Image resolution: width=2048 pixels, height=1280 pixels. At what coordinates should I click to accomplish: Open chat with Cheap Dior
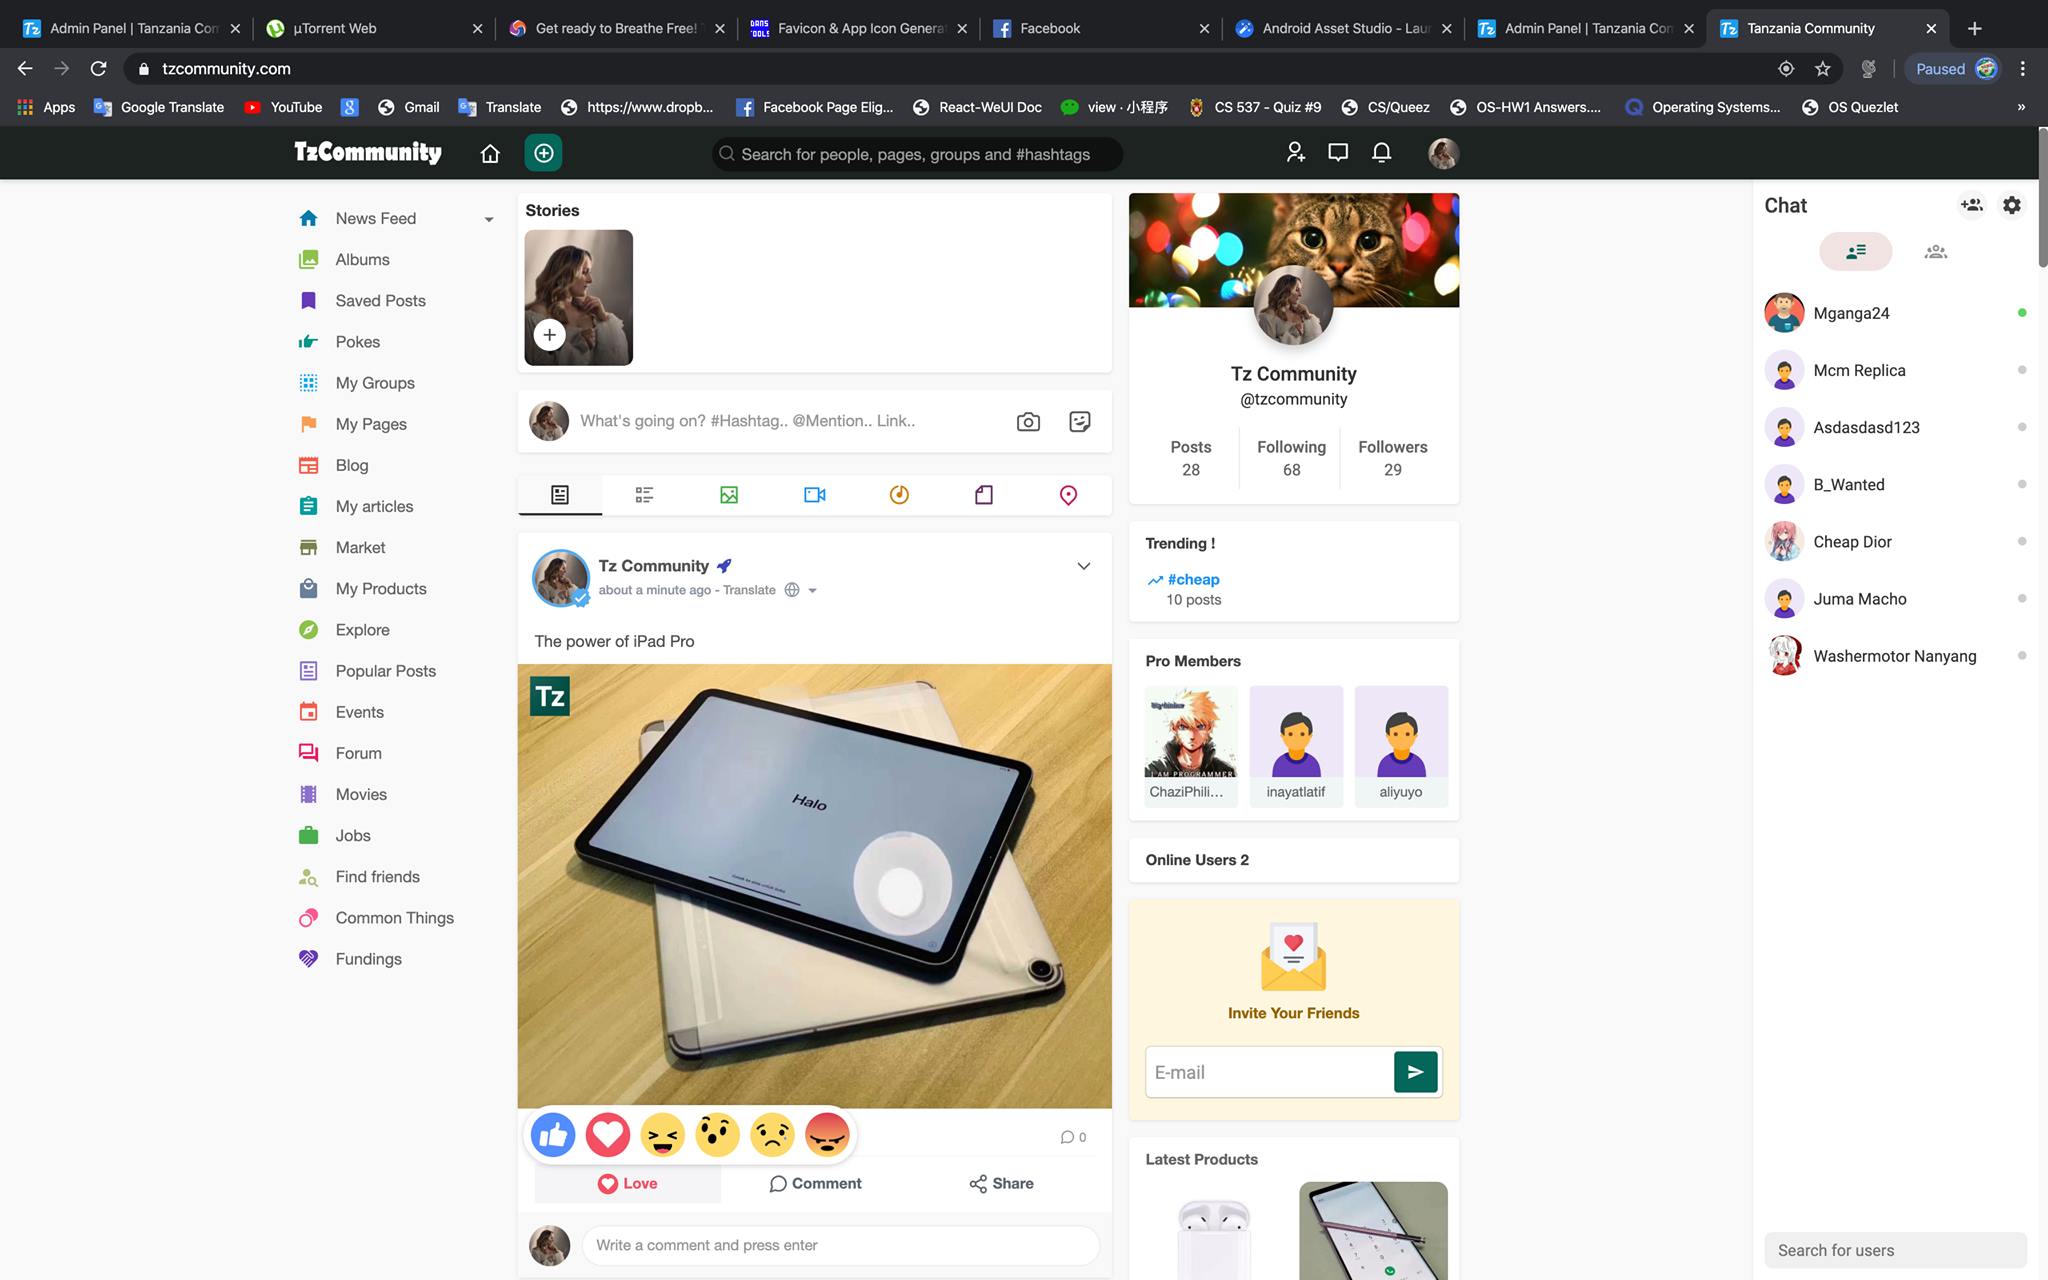tap(1895, 542)
